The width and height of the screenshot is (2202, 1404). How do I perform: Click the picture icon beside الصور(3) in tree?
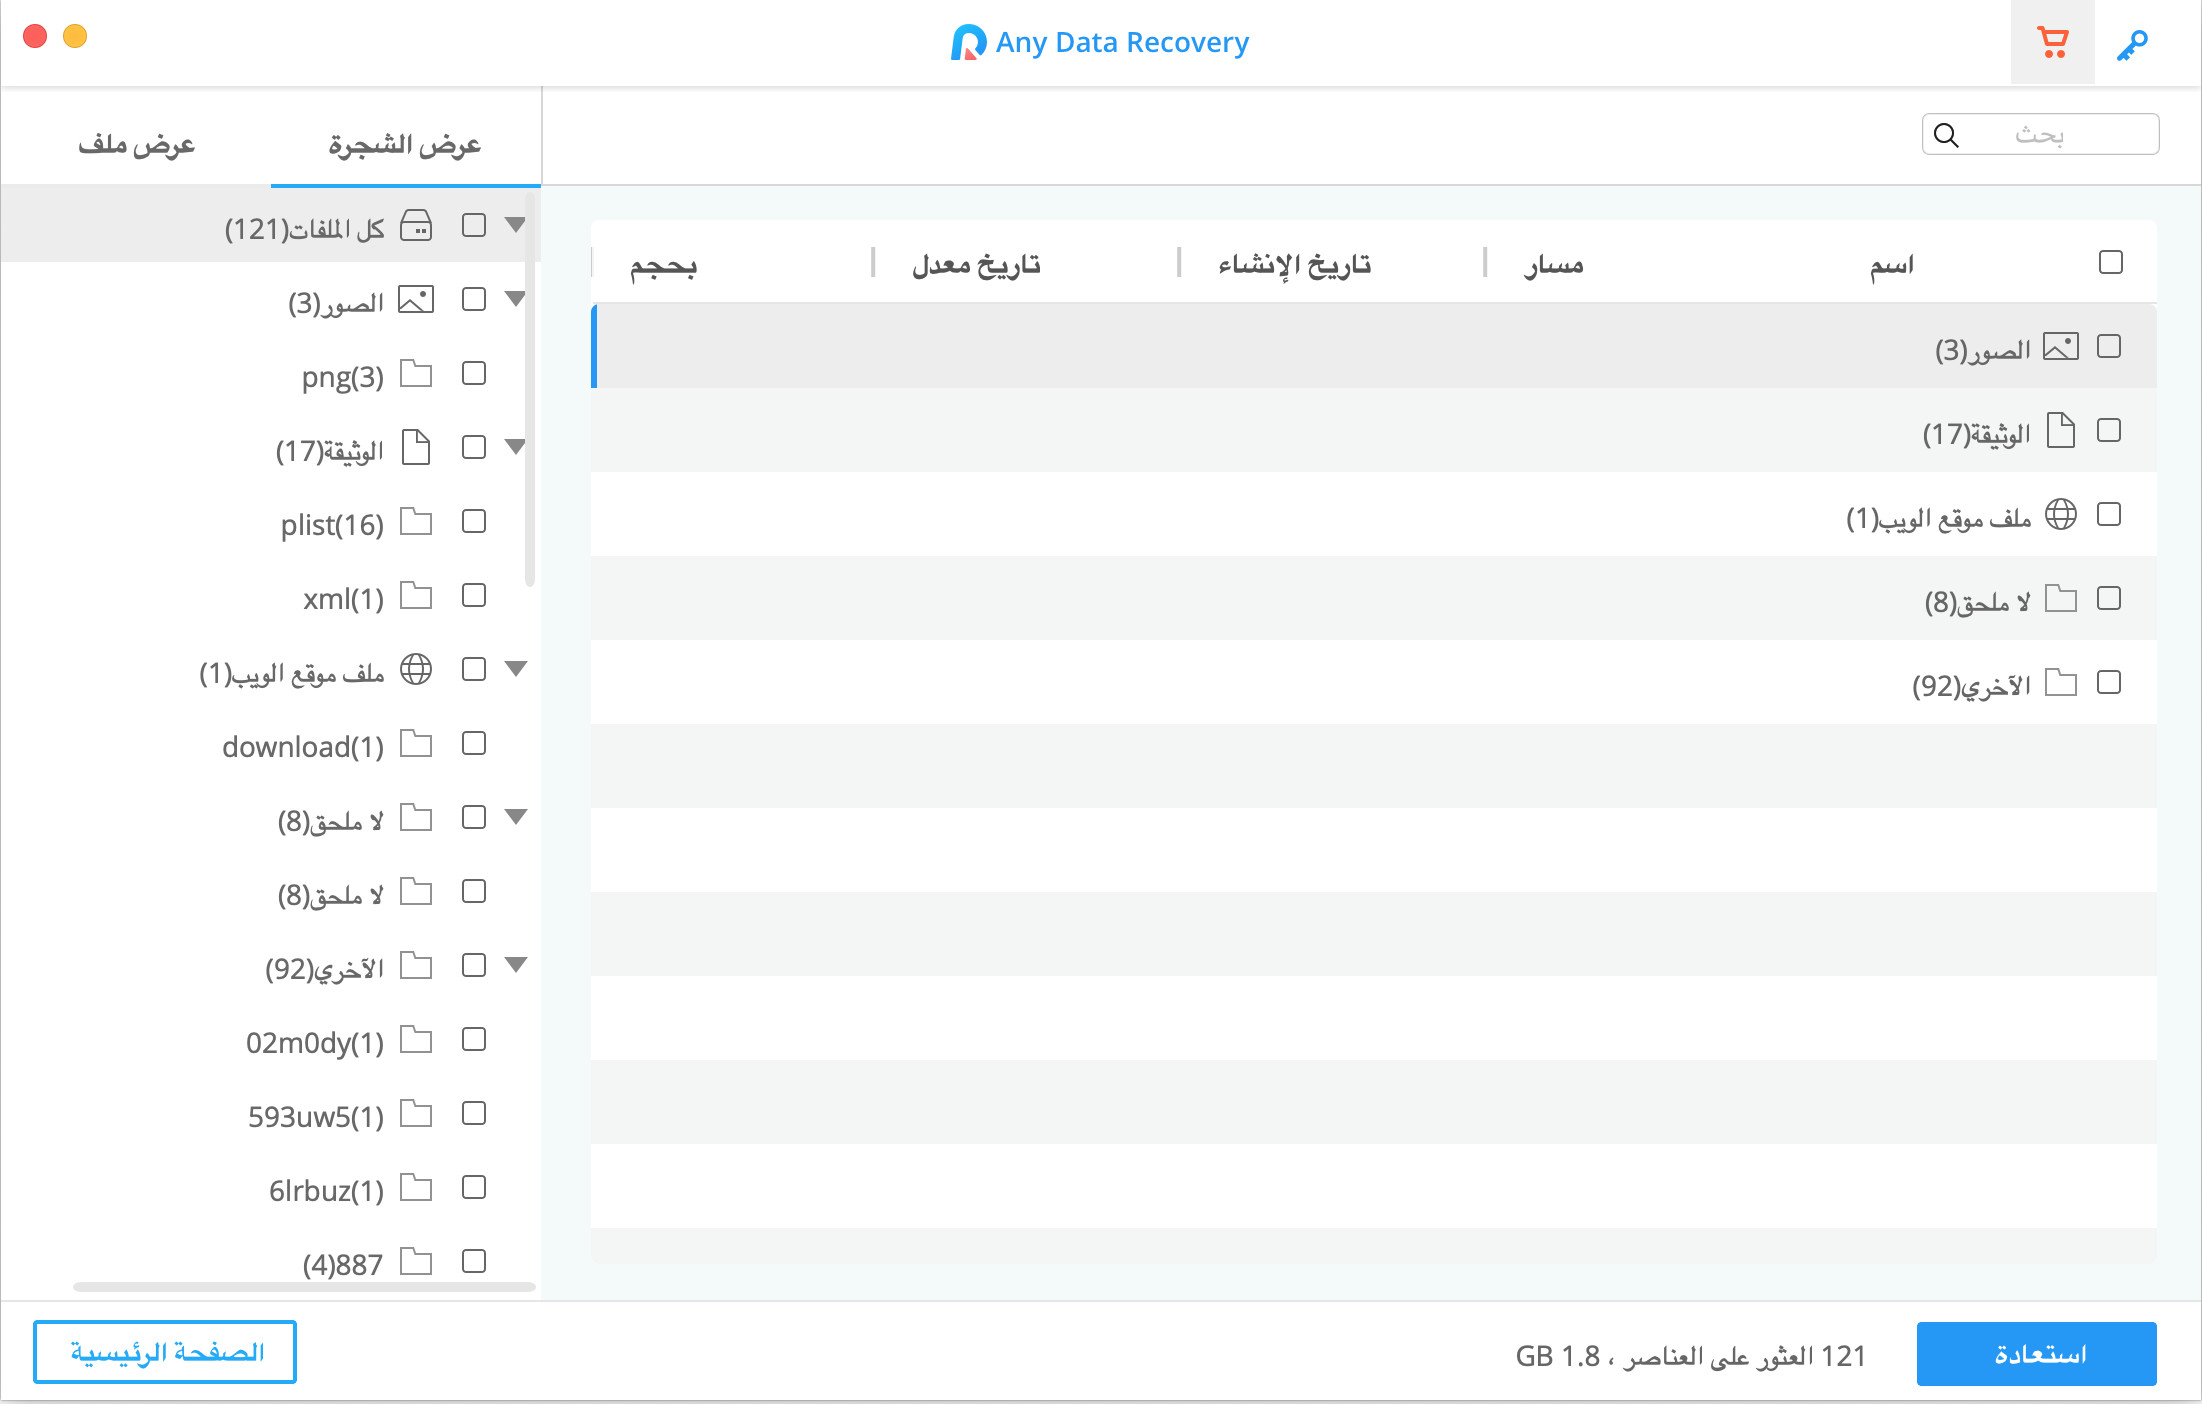tap(416, 300)
